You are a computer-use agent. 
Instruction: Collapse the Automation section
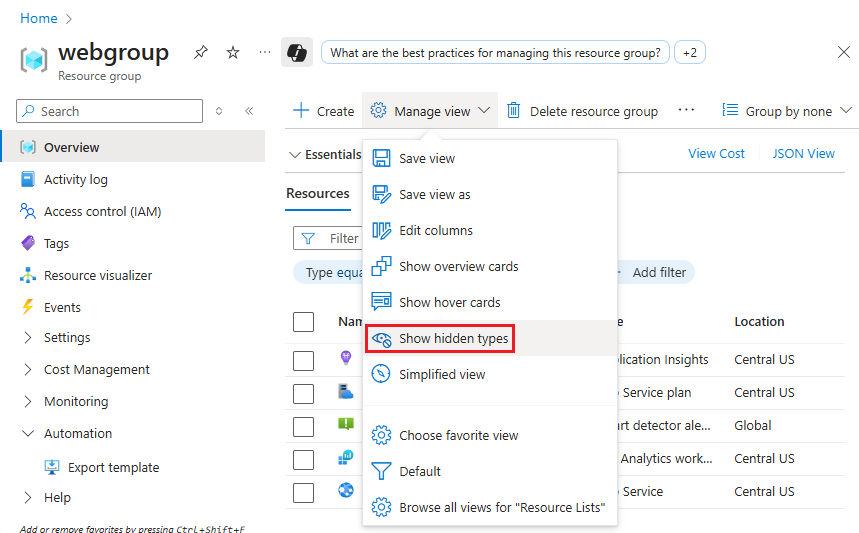coord(77,433)
